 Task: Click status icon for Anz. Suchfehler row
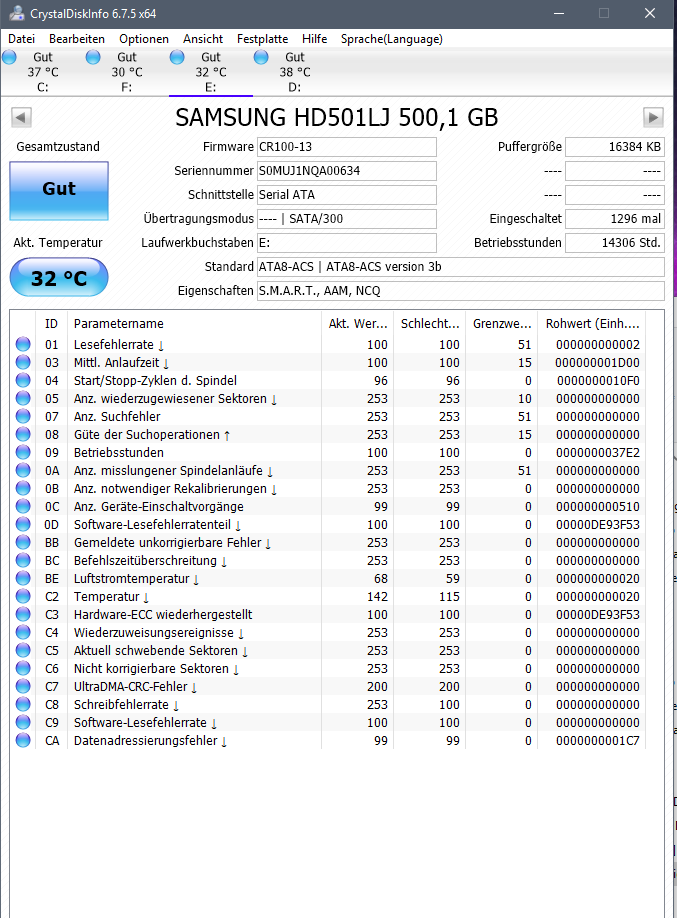[23, 416]
